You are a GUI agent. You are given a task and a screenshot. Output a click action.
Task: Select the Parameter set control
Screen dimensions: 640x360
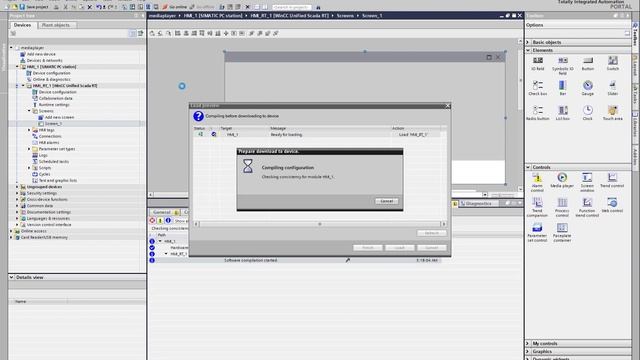537,233
